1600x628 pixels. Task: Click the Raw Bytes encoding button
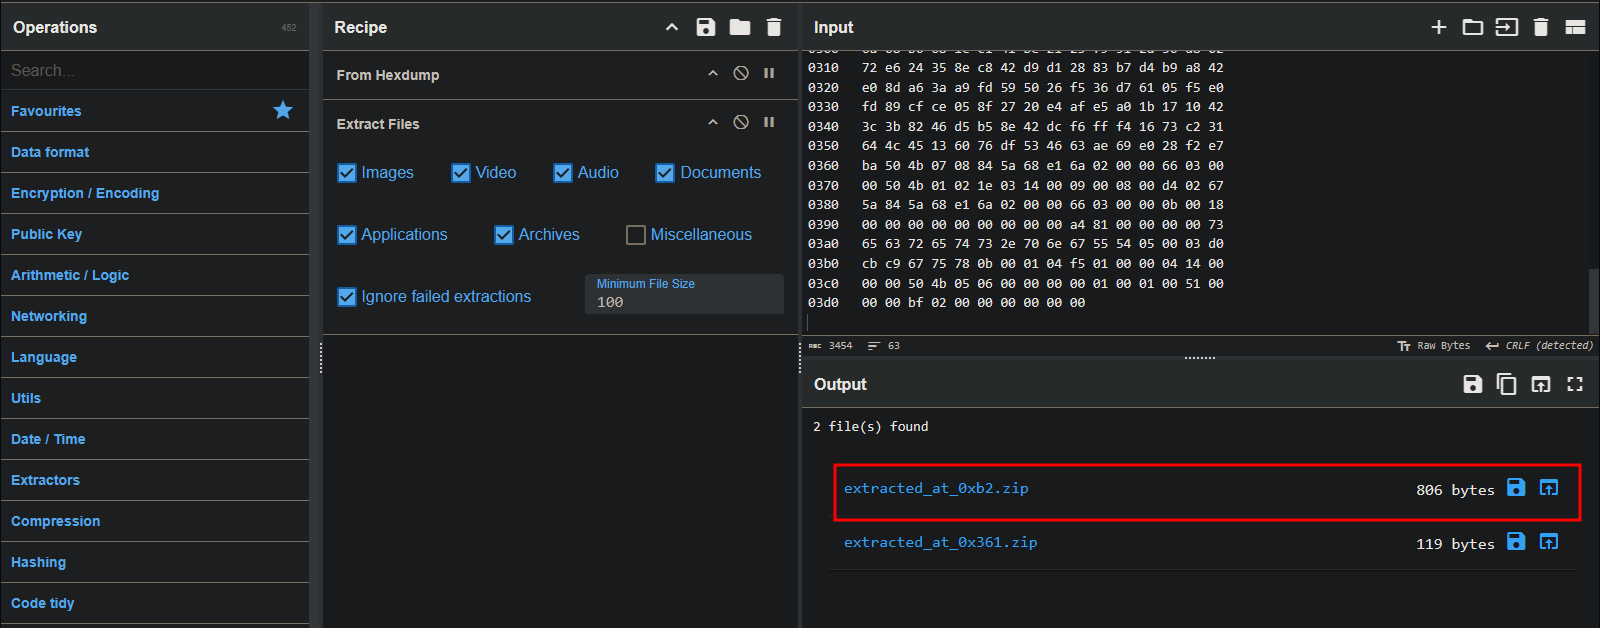pyautogui.click(x=1434, y=346)
